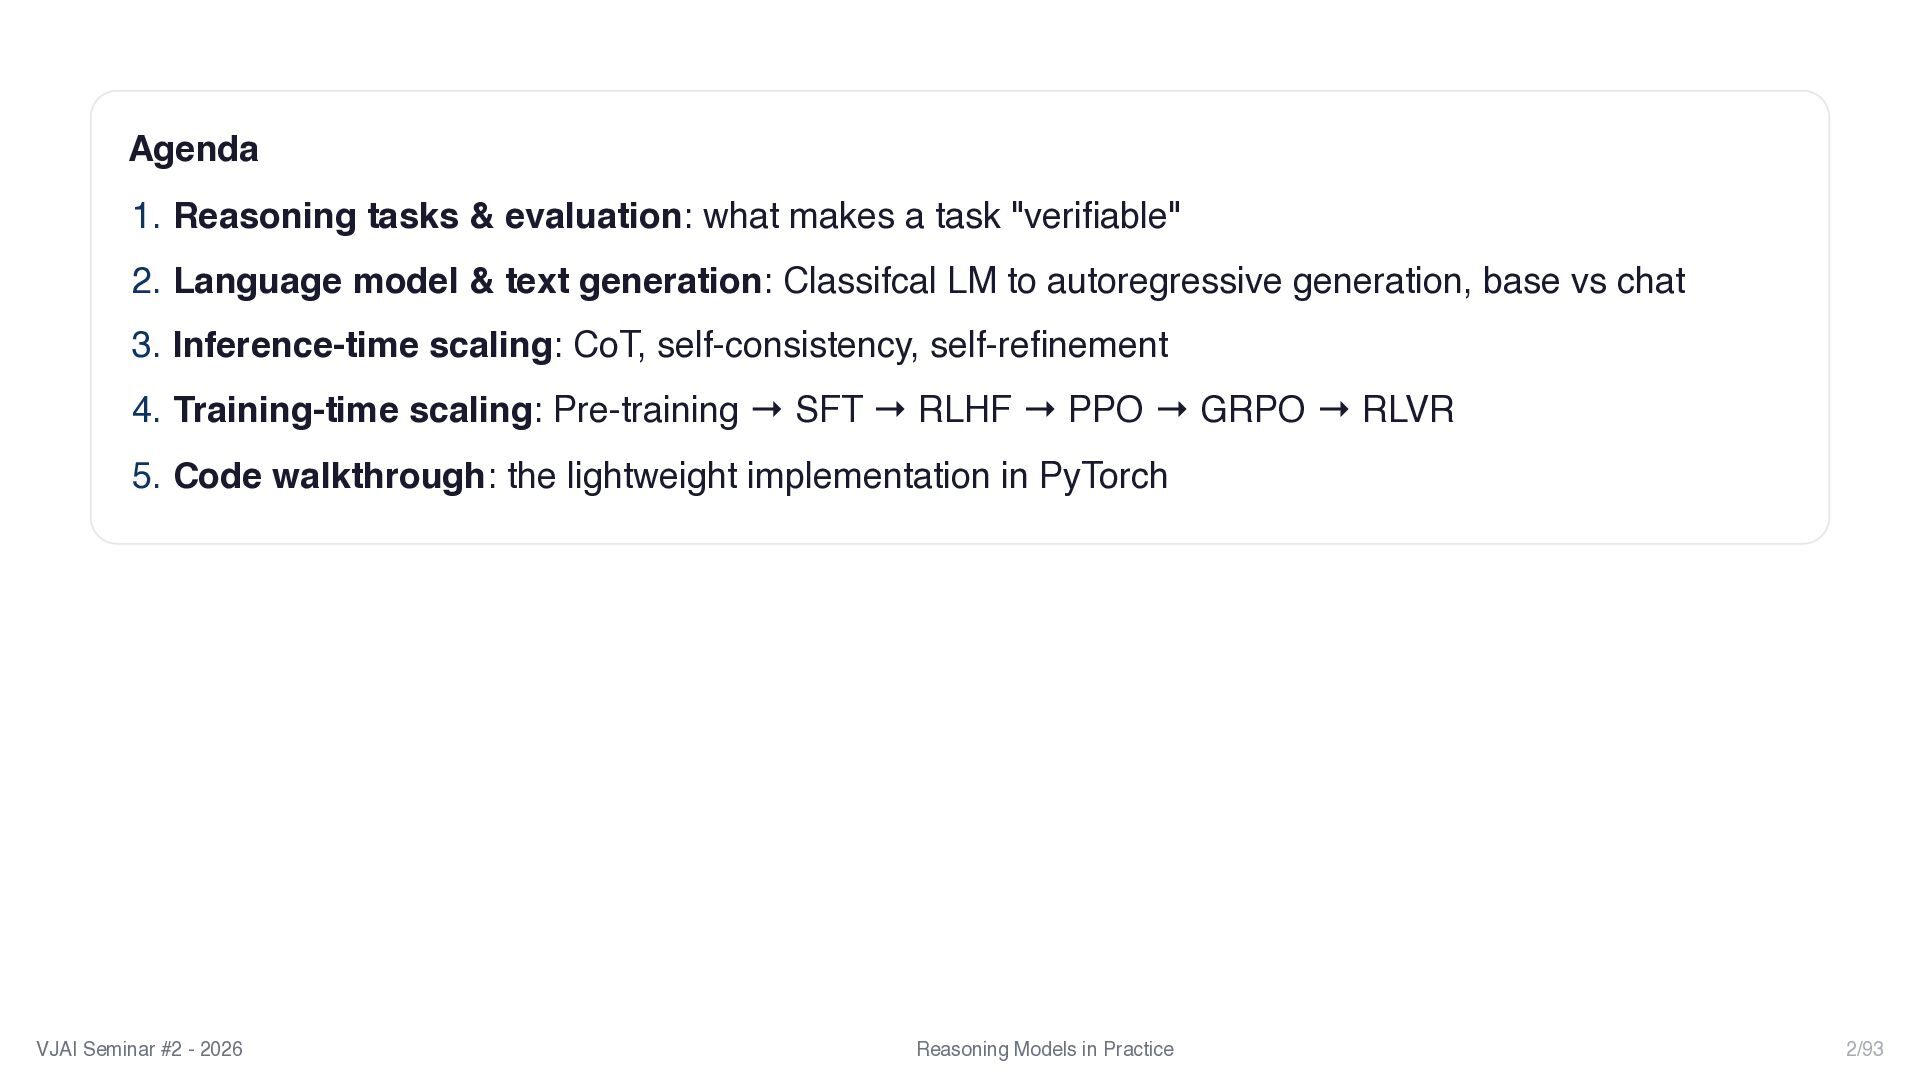
Task: Click the word "verifiable" in item one
Action: tap(1096, 216)
